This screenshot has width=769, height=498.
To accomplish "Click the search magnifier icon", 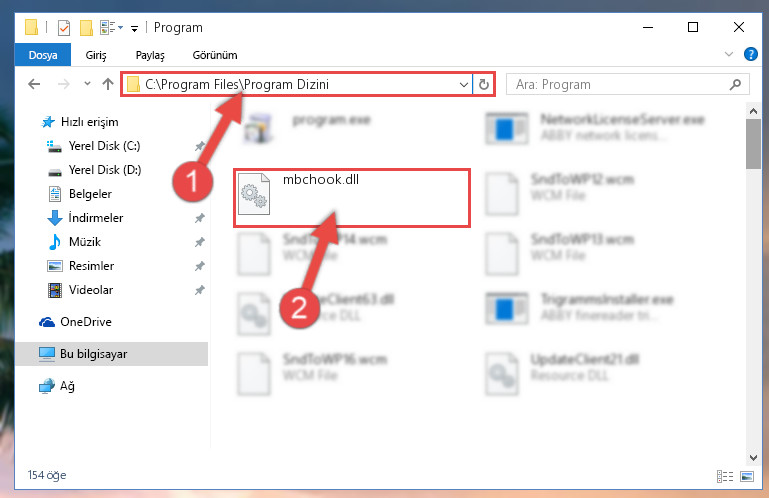I will pos(735,84).
